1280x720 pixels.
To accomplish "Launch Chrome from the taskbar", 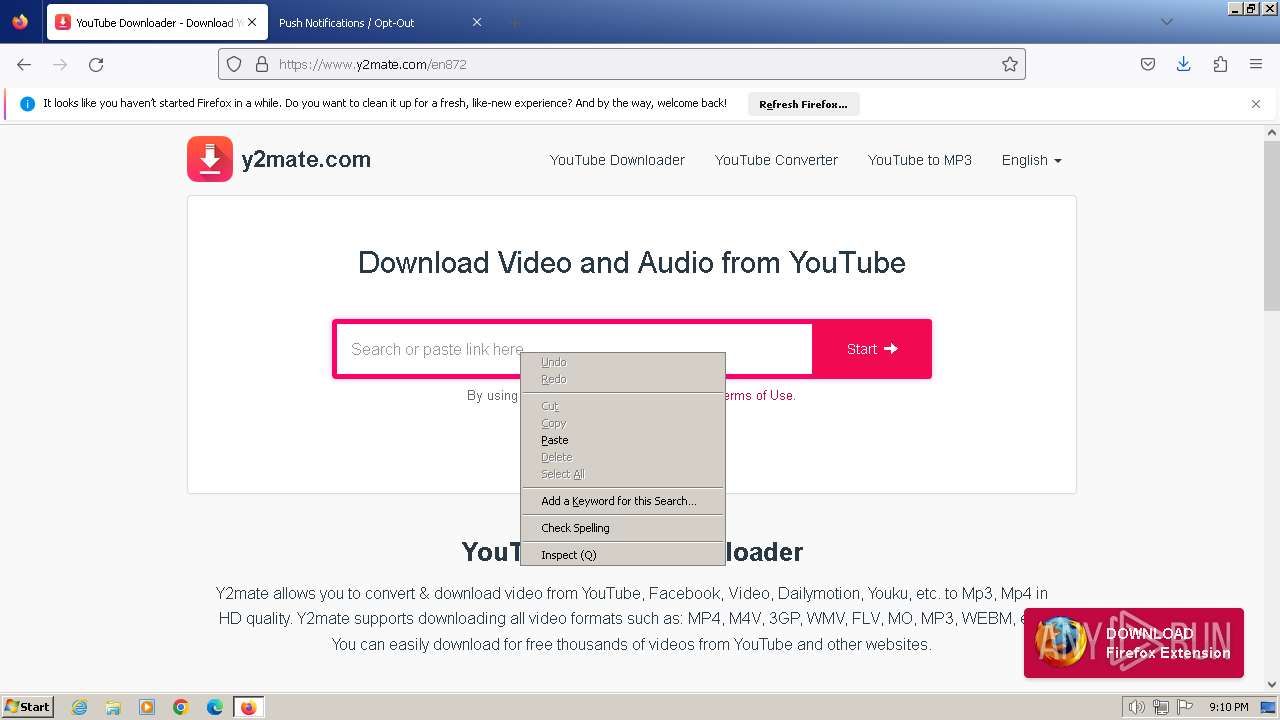I will point(181,707).
